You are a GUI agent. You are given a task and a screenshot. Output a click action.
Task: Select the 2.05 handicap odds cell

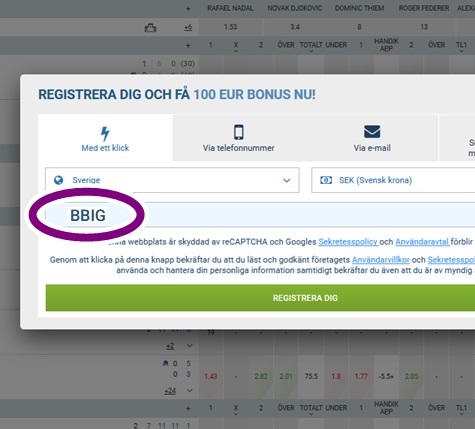coord(411,376)
